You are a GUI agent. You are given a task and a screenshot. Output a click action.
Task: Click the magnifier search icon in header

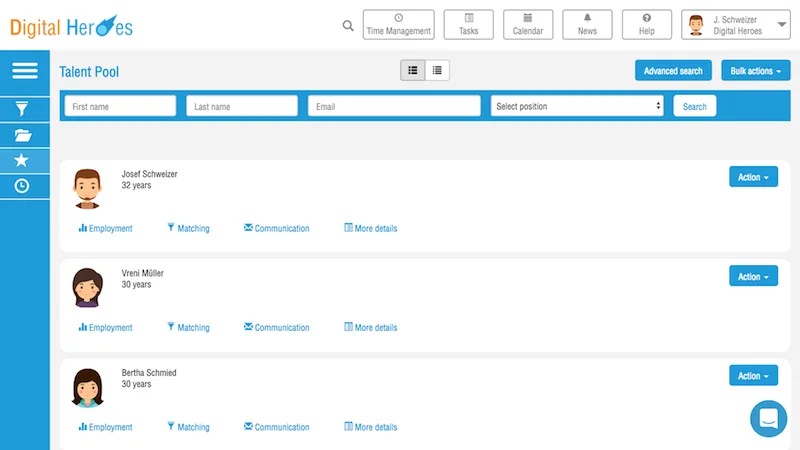click(348, 26)
